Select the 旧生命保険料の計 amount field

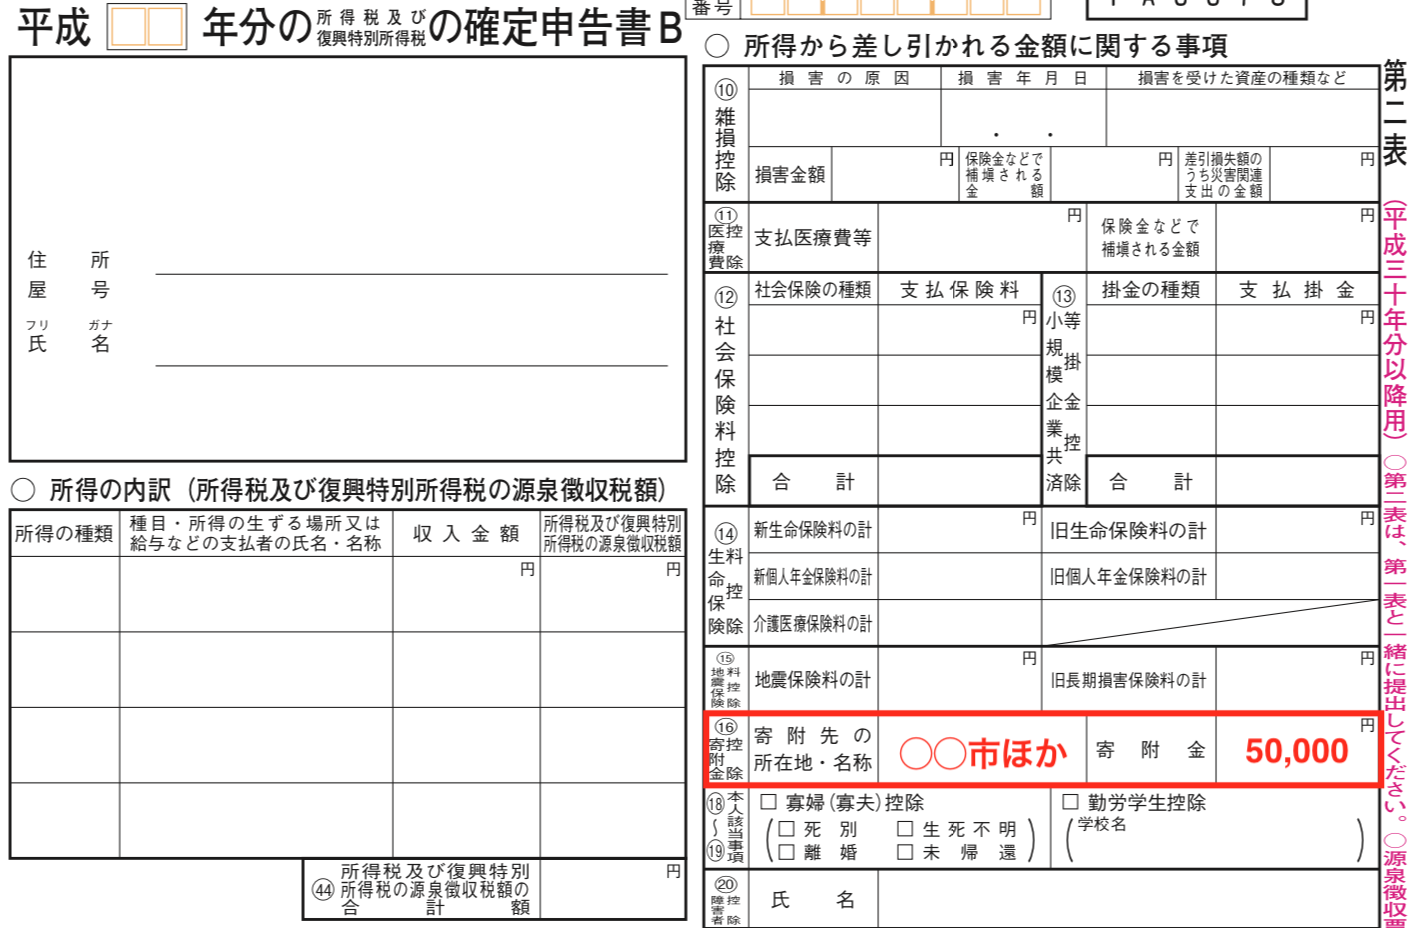1297,530
